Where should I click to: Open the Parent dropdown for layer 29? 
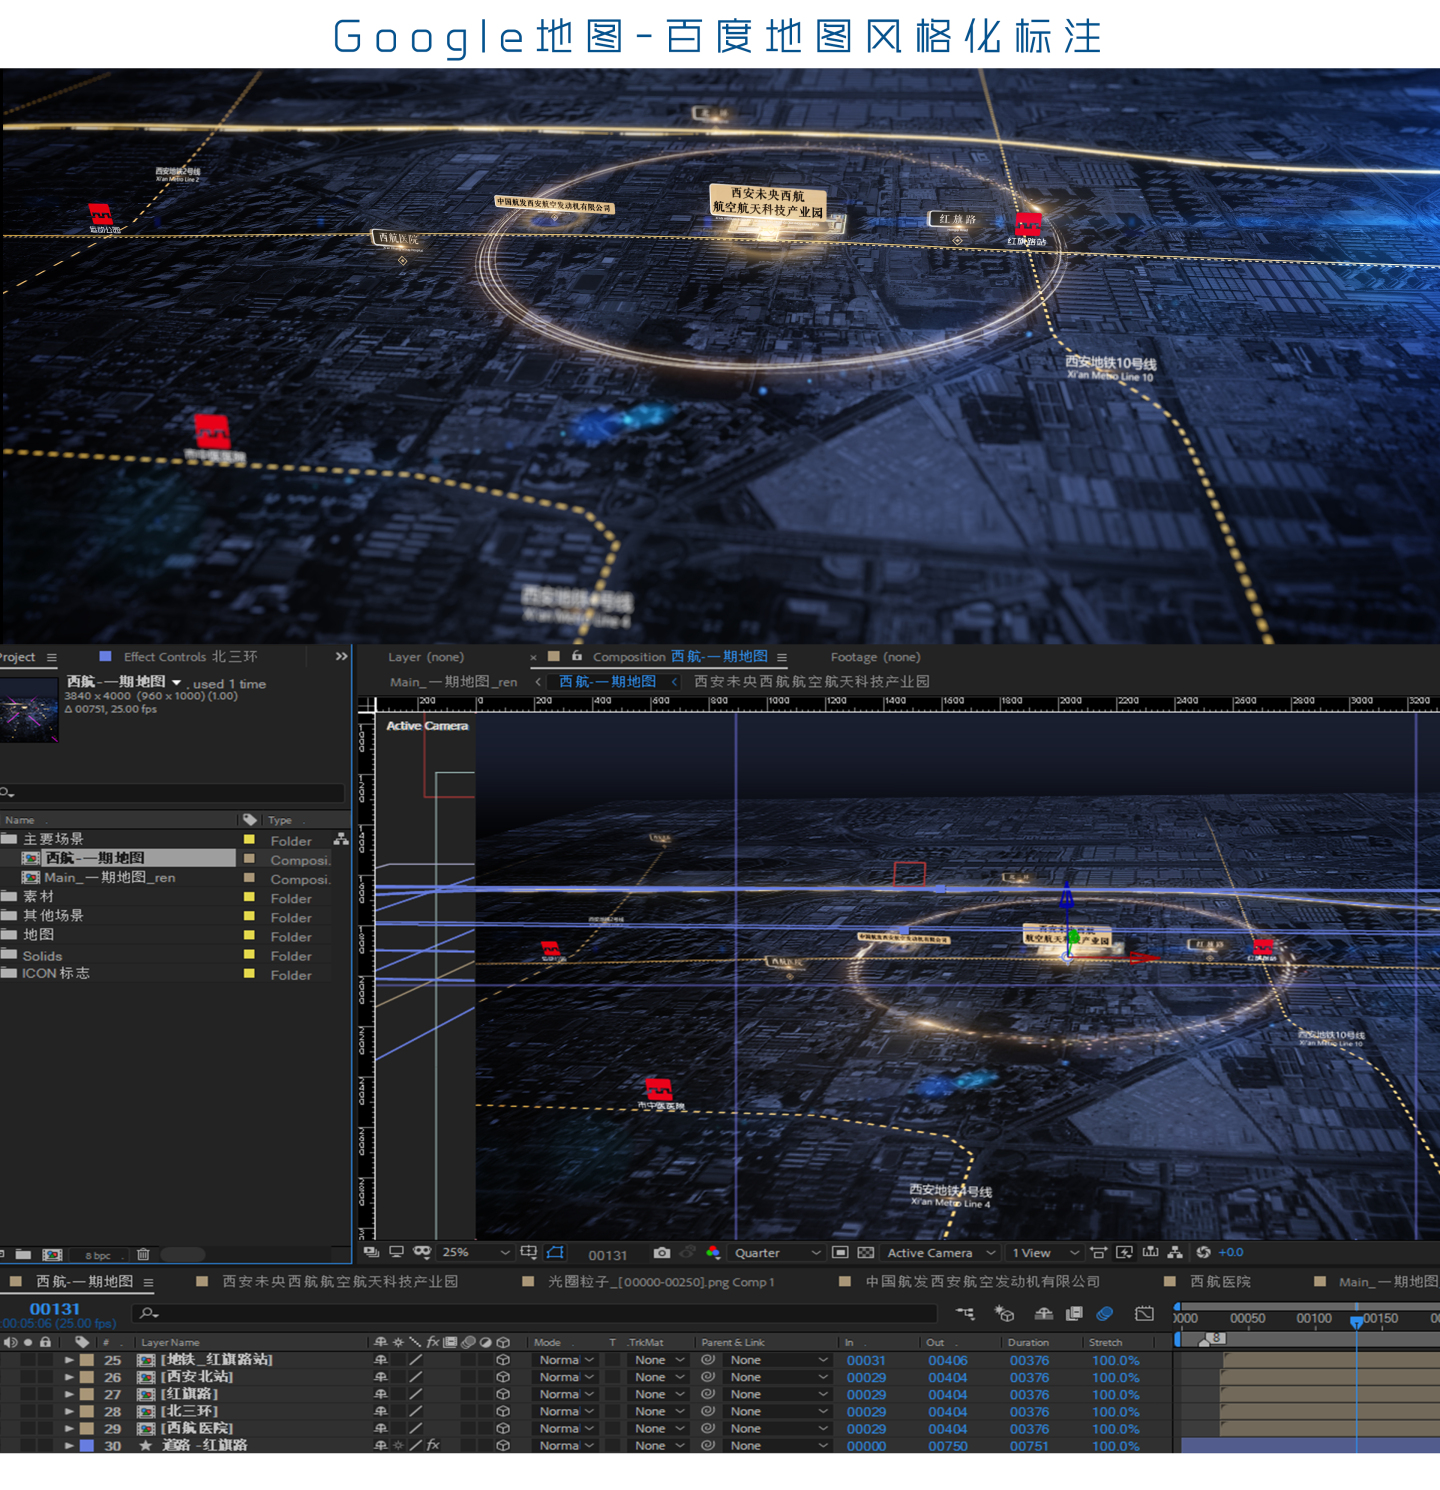[778, 1428]
